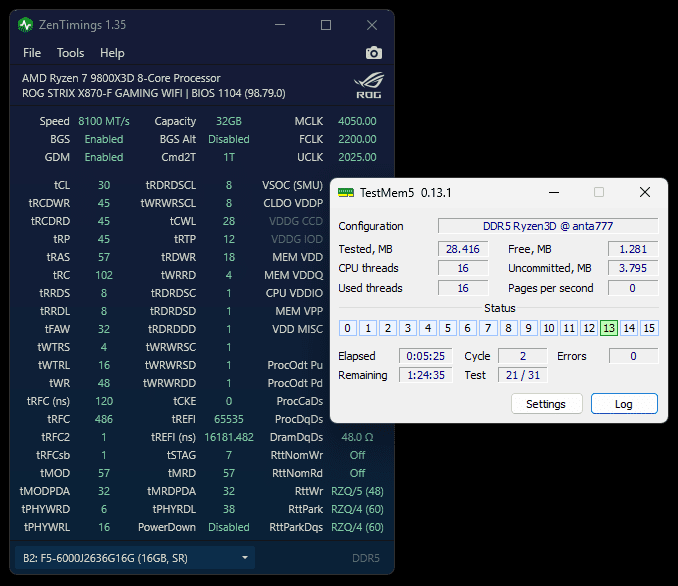The image size is (678, 586).
Task: Click the ROG logo in ZenTimings
Action: pyautogui.click(x=368, y=85)
